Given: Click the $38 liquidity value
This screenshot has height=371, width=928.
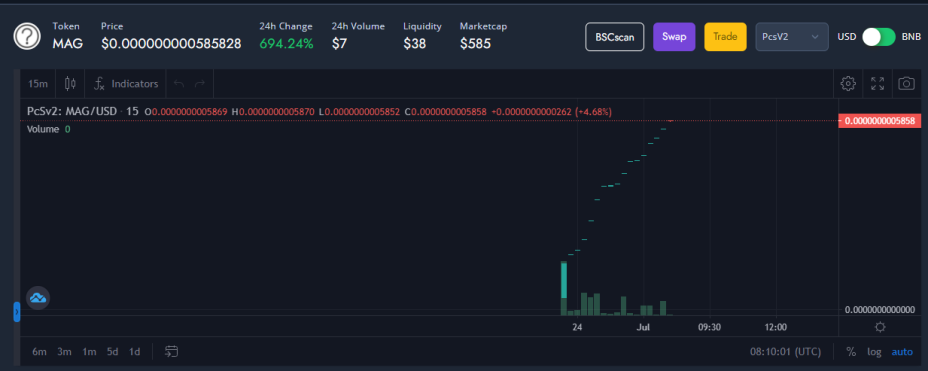Looking at the screenshot, I should tap(414, 43).
